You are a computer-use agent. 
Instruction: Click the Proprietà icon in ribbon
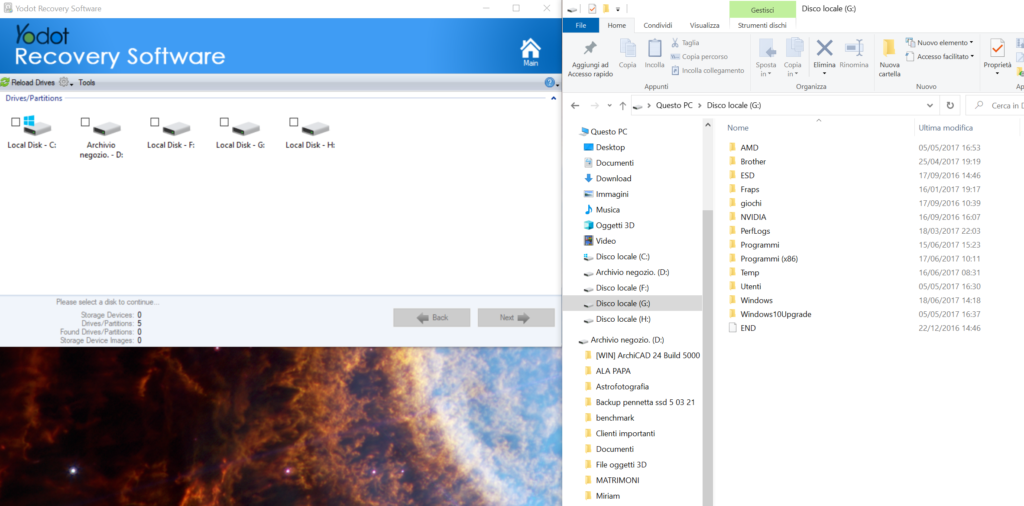[x=997, y=49]
